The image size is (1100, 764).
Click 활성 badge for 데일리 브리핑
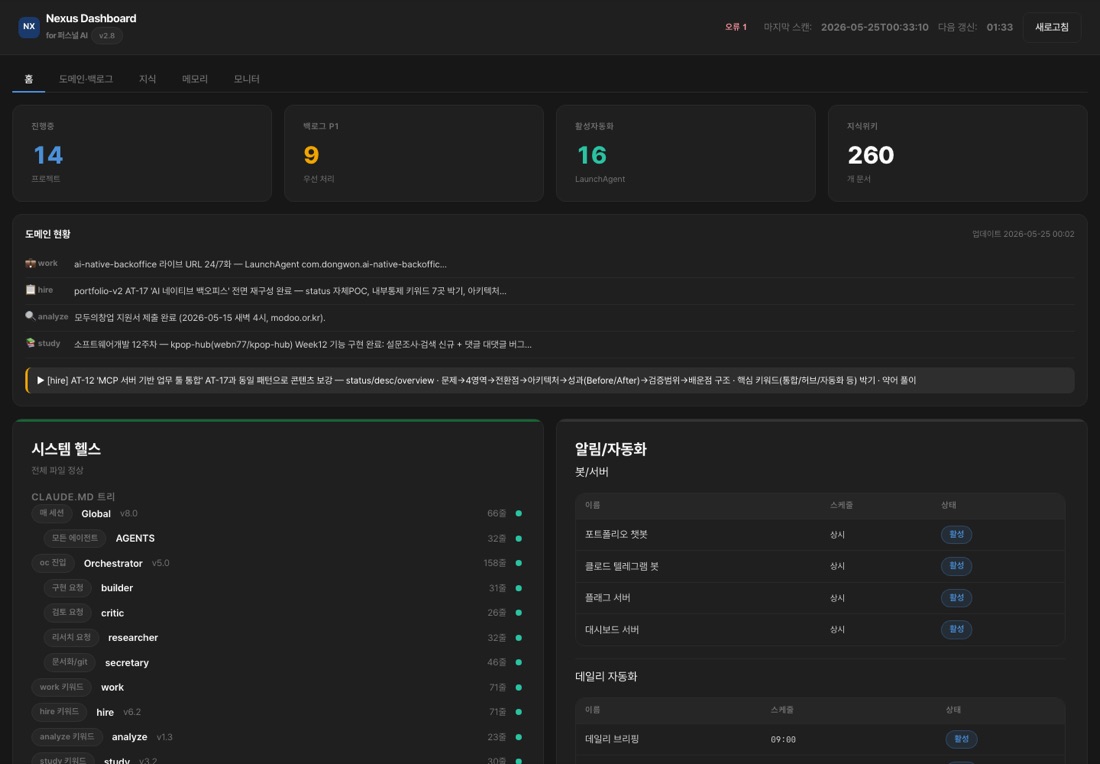click(x=961, y=739)
